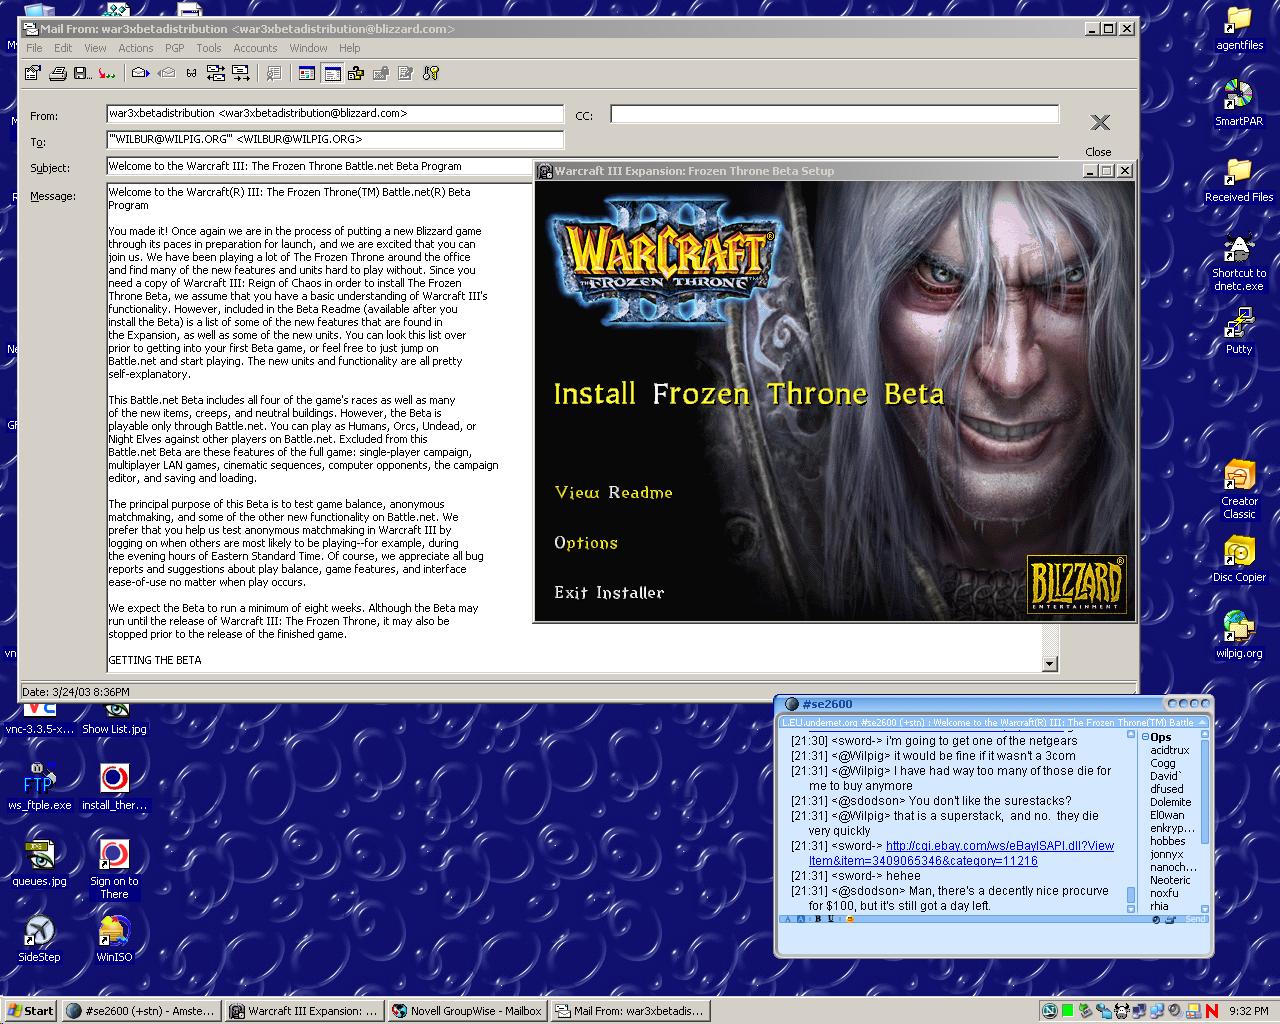Open install_ther... desktop icon
The image size is (1280, 1024).
(x=114, y=788)
